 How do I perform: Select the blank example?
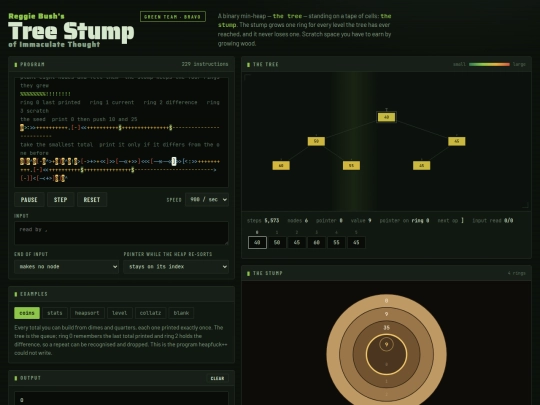pyautogui.click(x=181, y=313)
